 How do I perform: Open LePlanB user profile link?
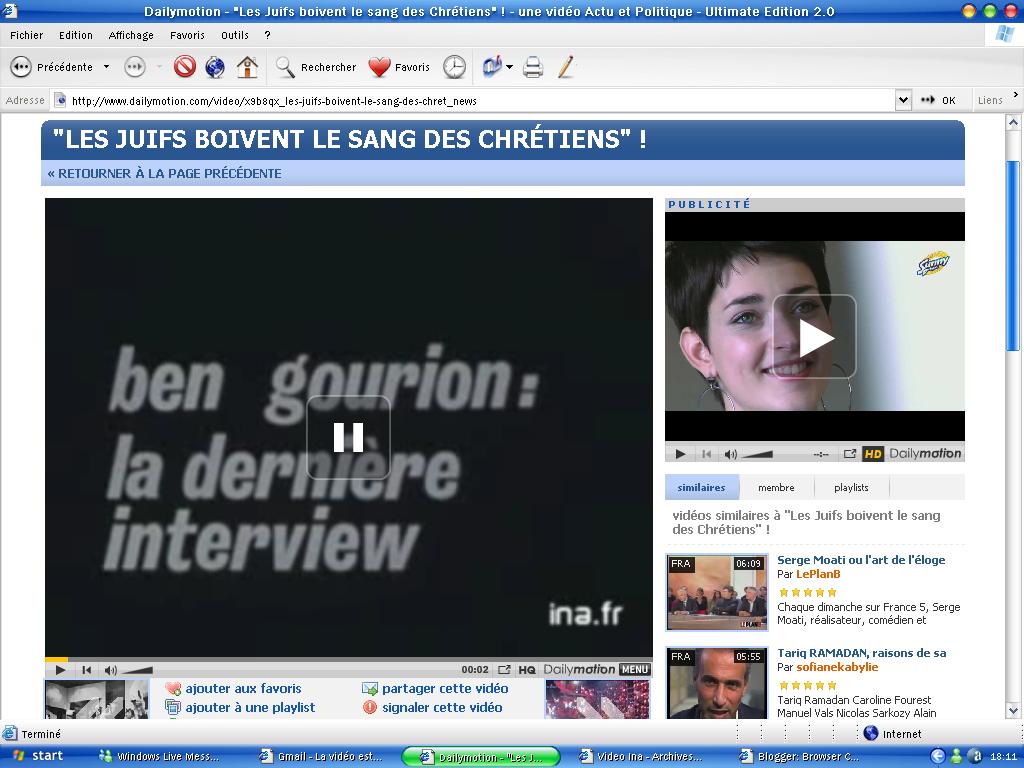(818, 574)
